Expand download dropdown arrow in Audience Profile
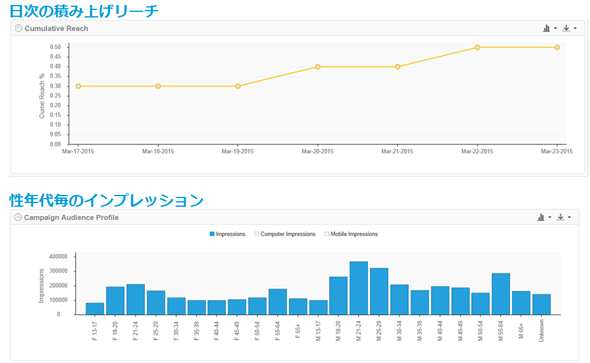Image resolution: width=590 pixels, height=363 pixels. tap(569, 217)
